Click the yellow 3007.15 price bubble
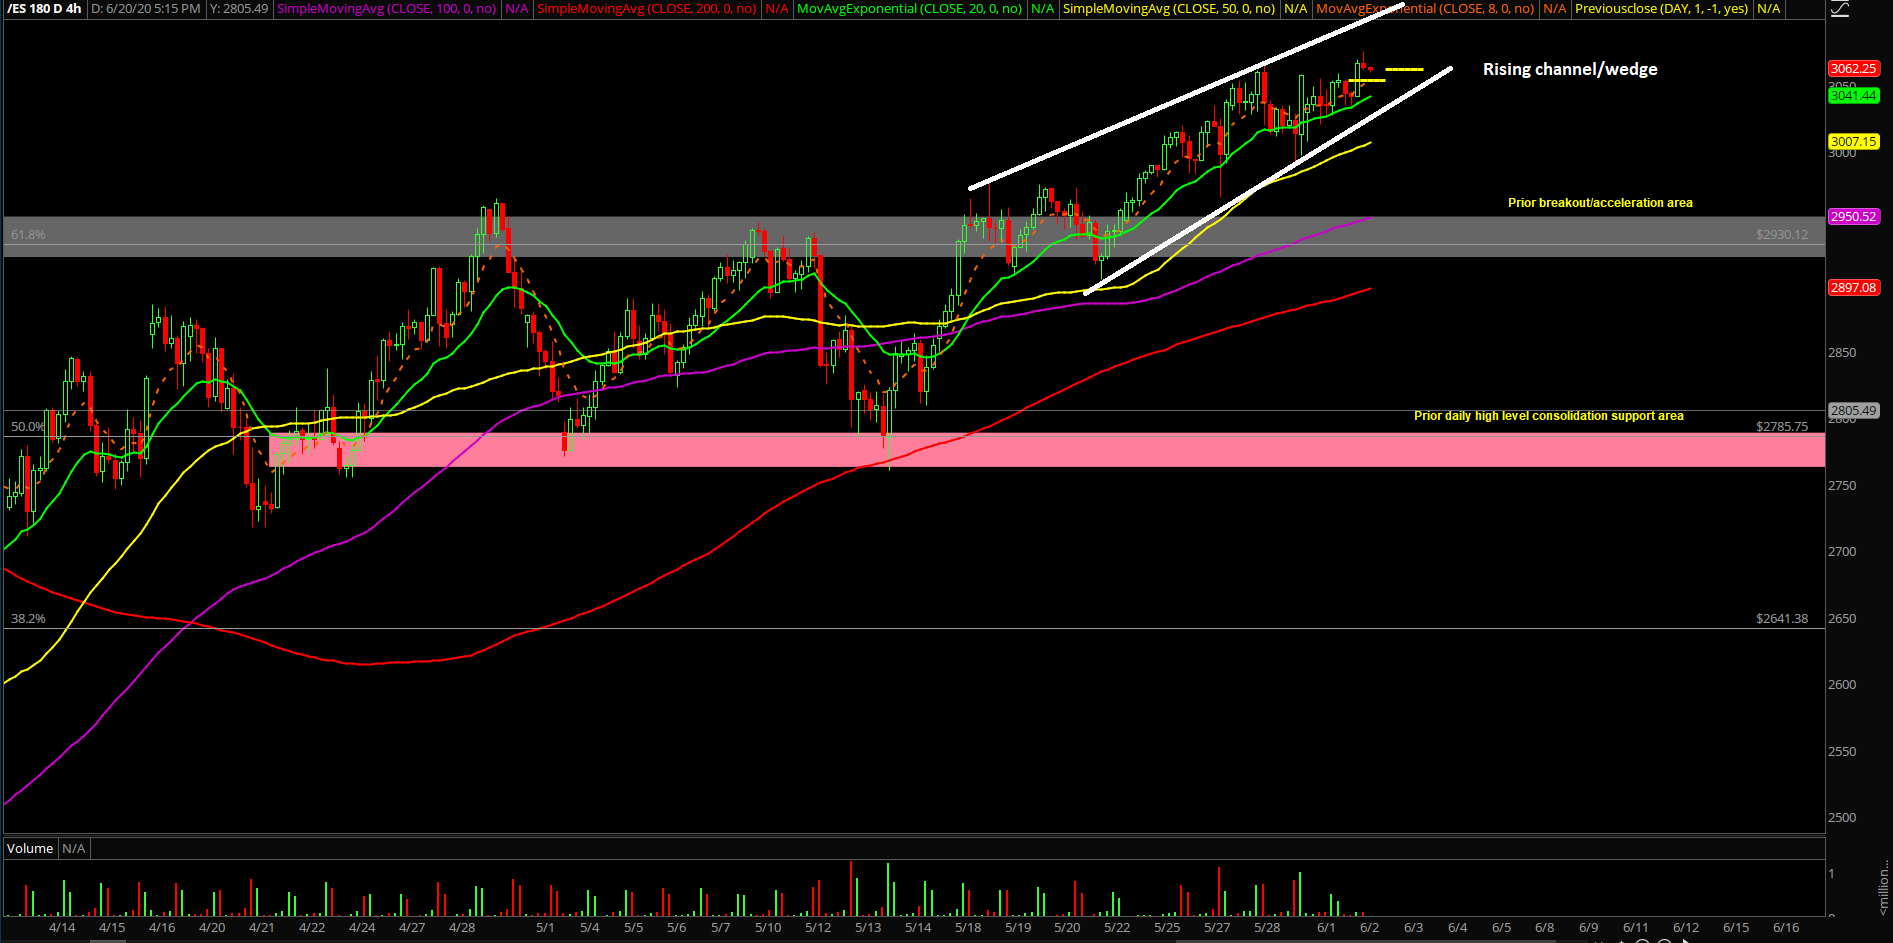Viewport: 1893px width, 943px height. pyautogui.click(x=1853, y=142)
